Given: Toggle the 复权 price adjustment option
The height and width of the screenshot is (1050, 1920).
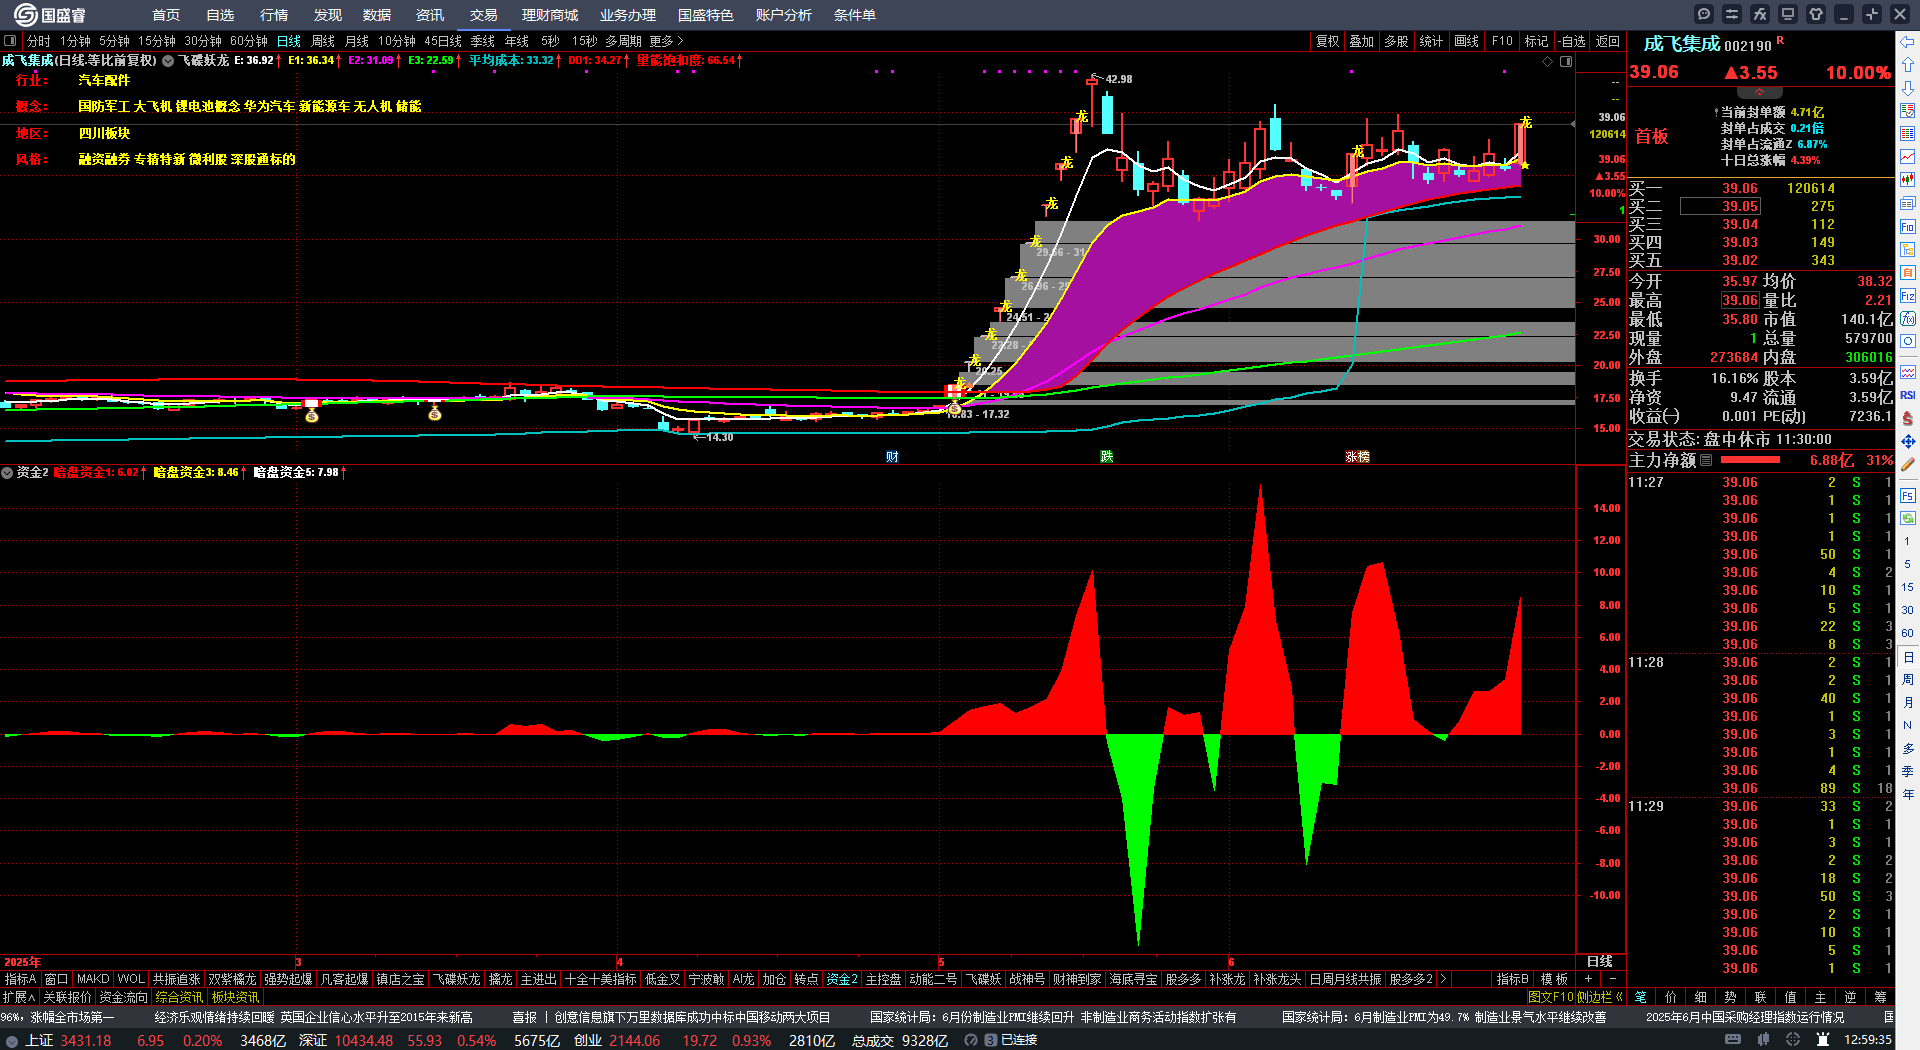Looking at the screenshot, I should [x=1327, y=41].
